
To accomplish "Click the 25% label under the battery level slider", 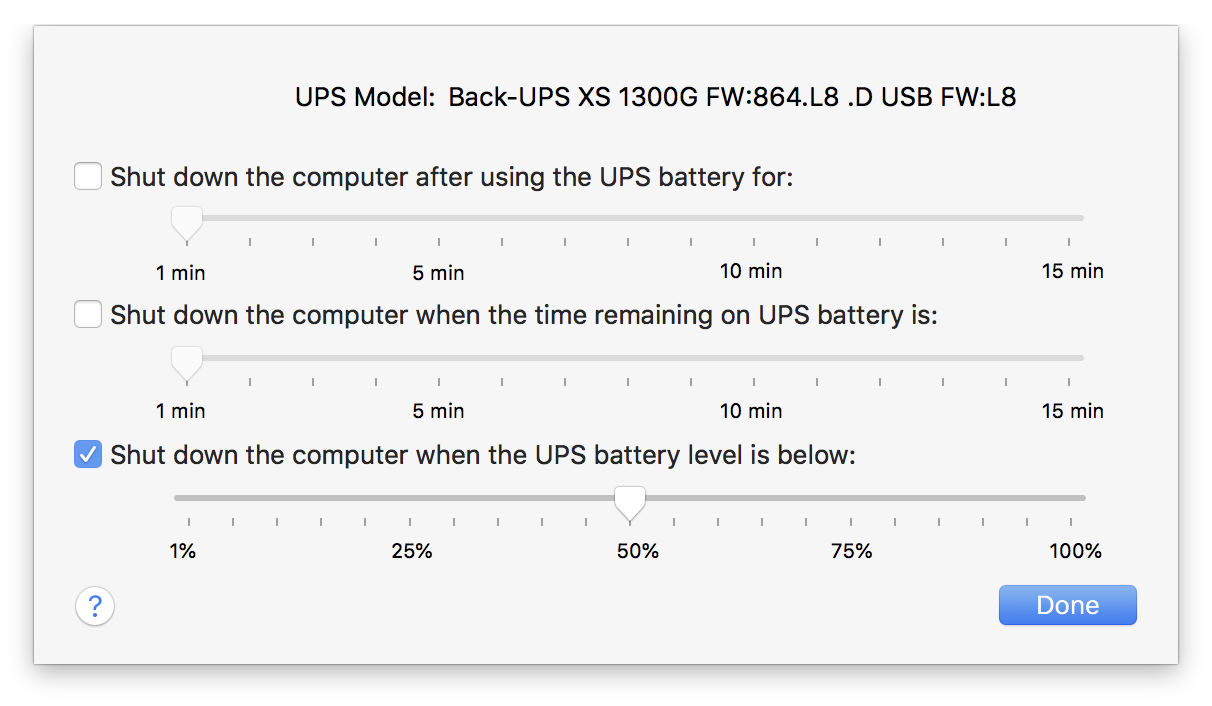I will tap(412, 551).
